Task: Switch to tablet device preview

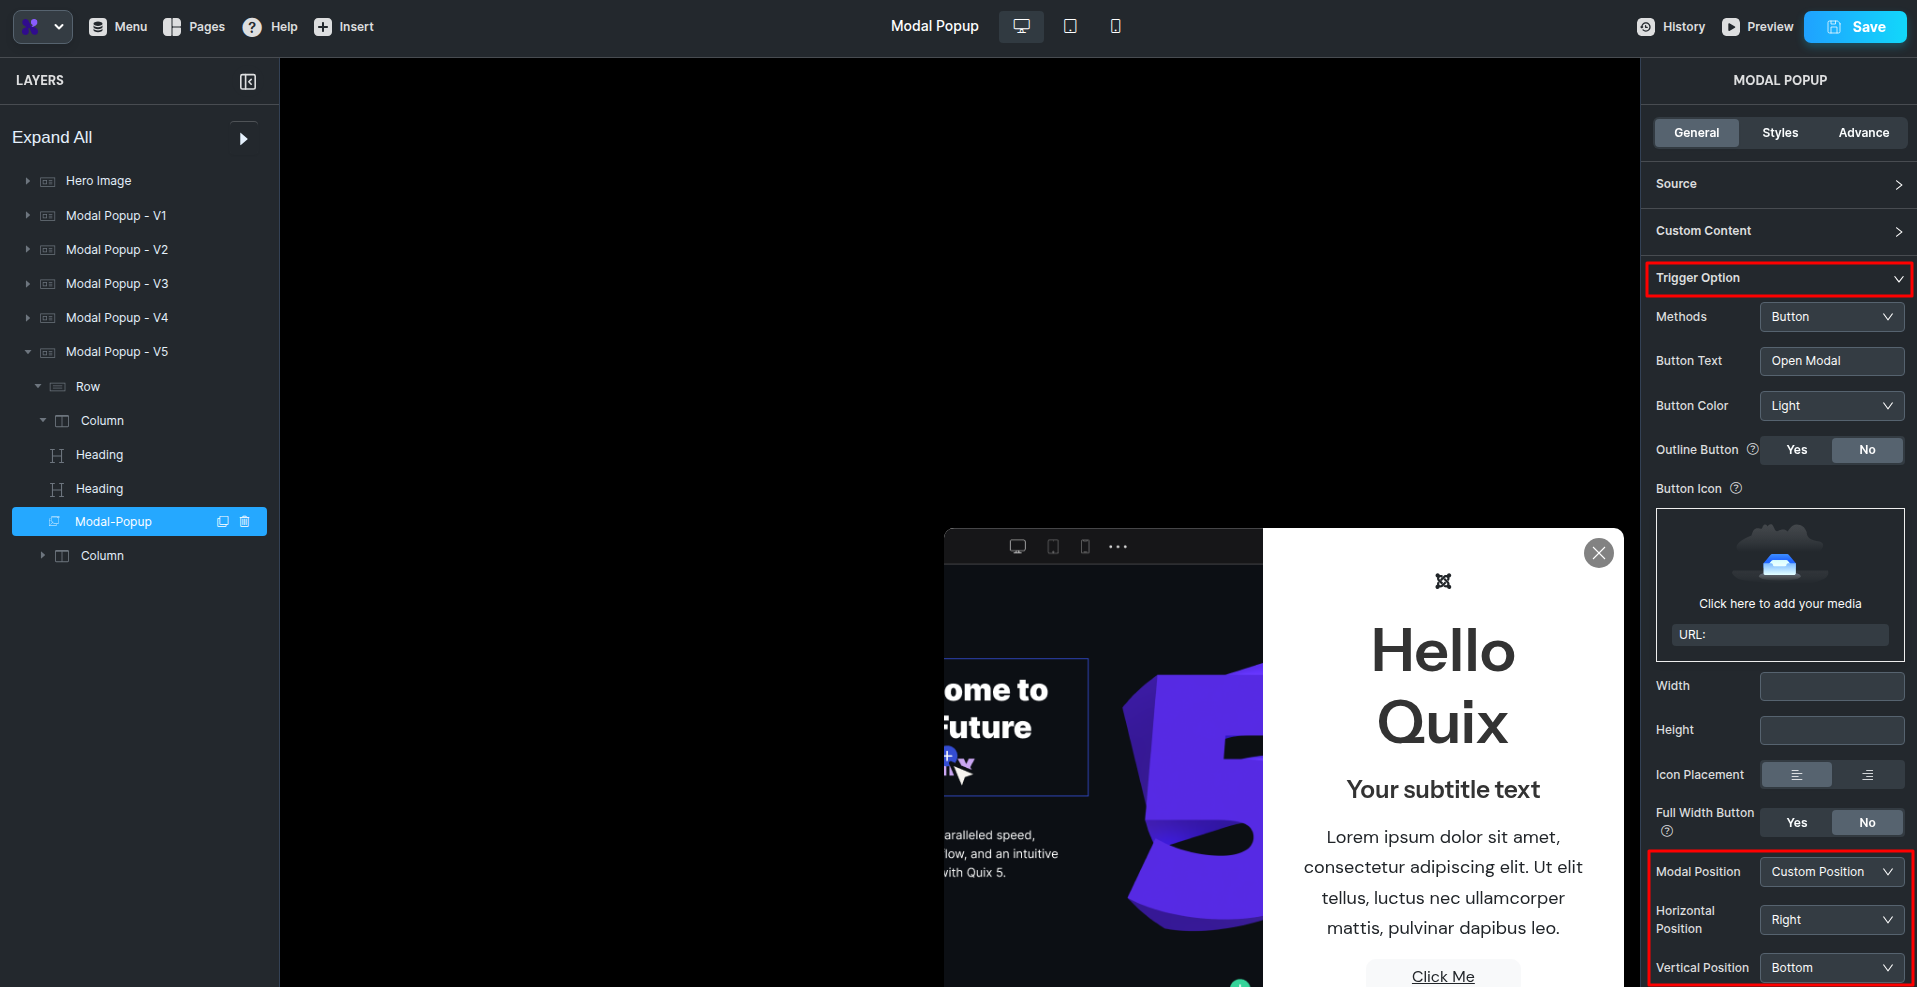Action: click(1069, 27)
